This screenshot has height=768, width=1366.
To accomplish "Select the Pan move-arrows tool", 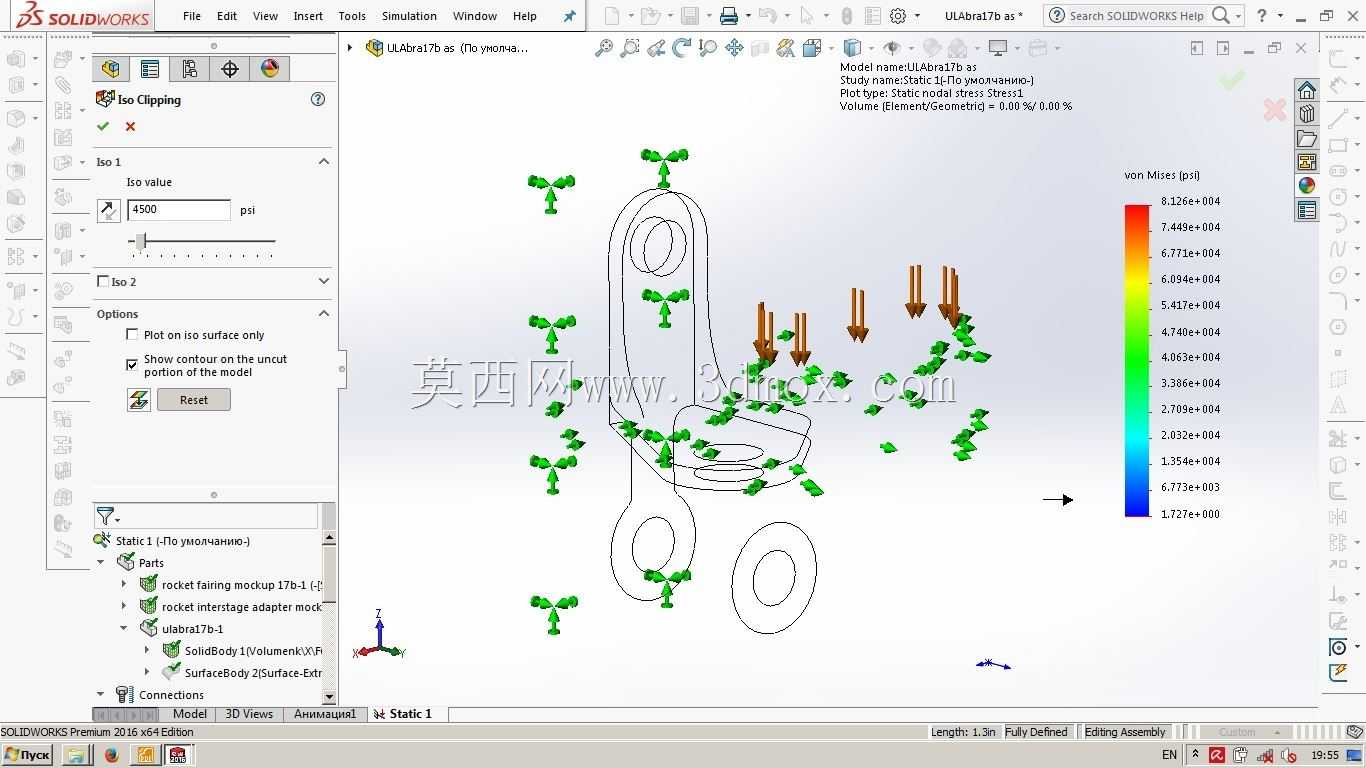I will coord(734,47).
